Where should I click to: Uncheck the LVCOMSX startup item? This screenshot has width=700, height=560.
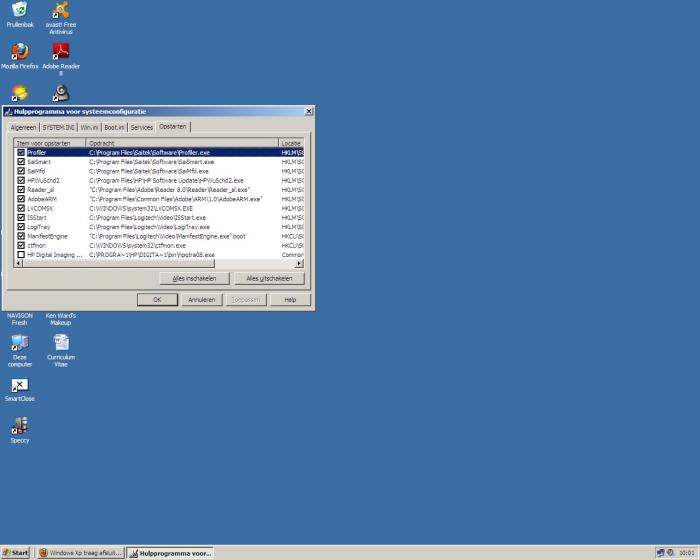21,208
